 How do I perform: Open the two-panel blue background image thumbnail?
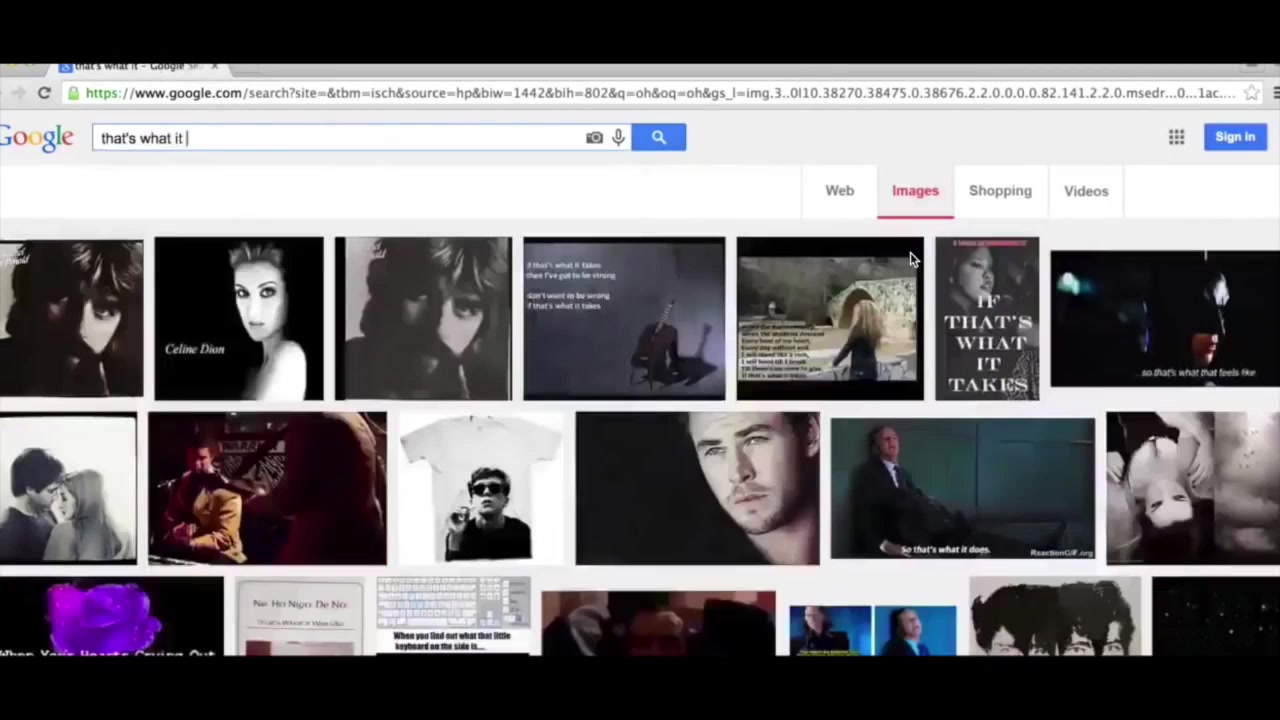tap(872, 630)
